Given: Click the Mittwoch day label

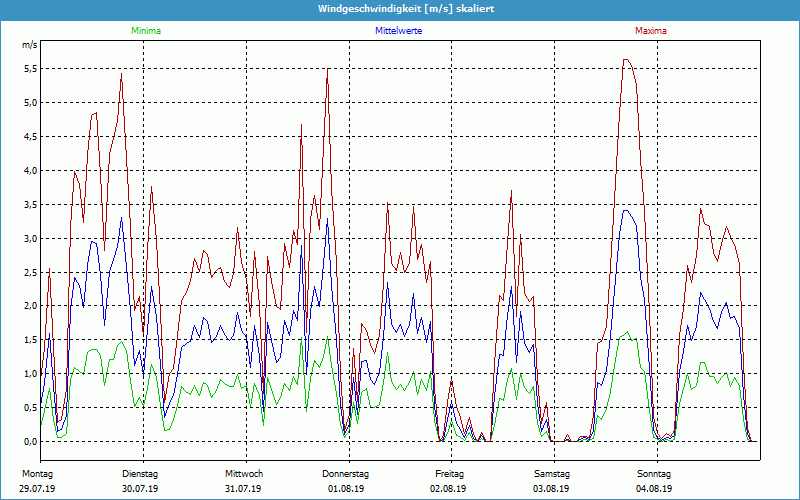Looking at the screenshot, I should coord(244,474).
